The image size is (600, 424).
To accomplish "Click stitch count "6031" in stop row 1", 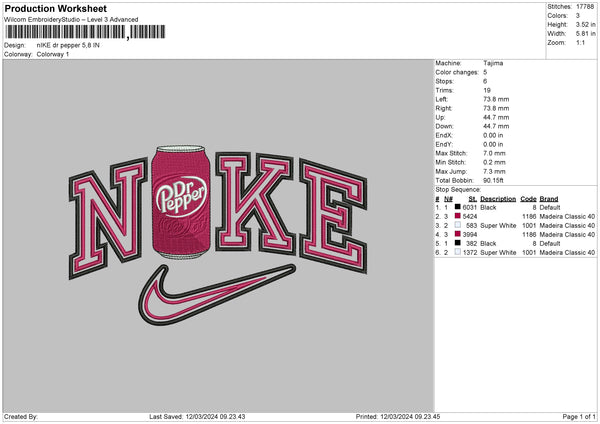I will [x=470, y=207].
